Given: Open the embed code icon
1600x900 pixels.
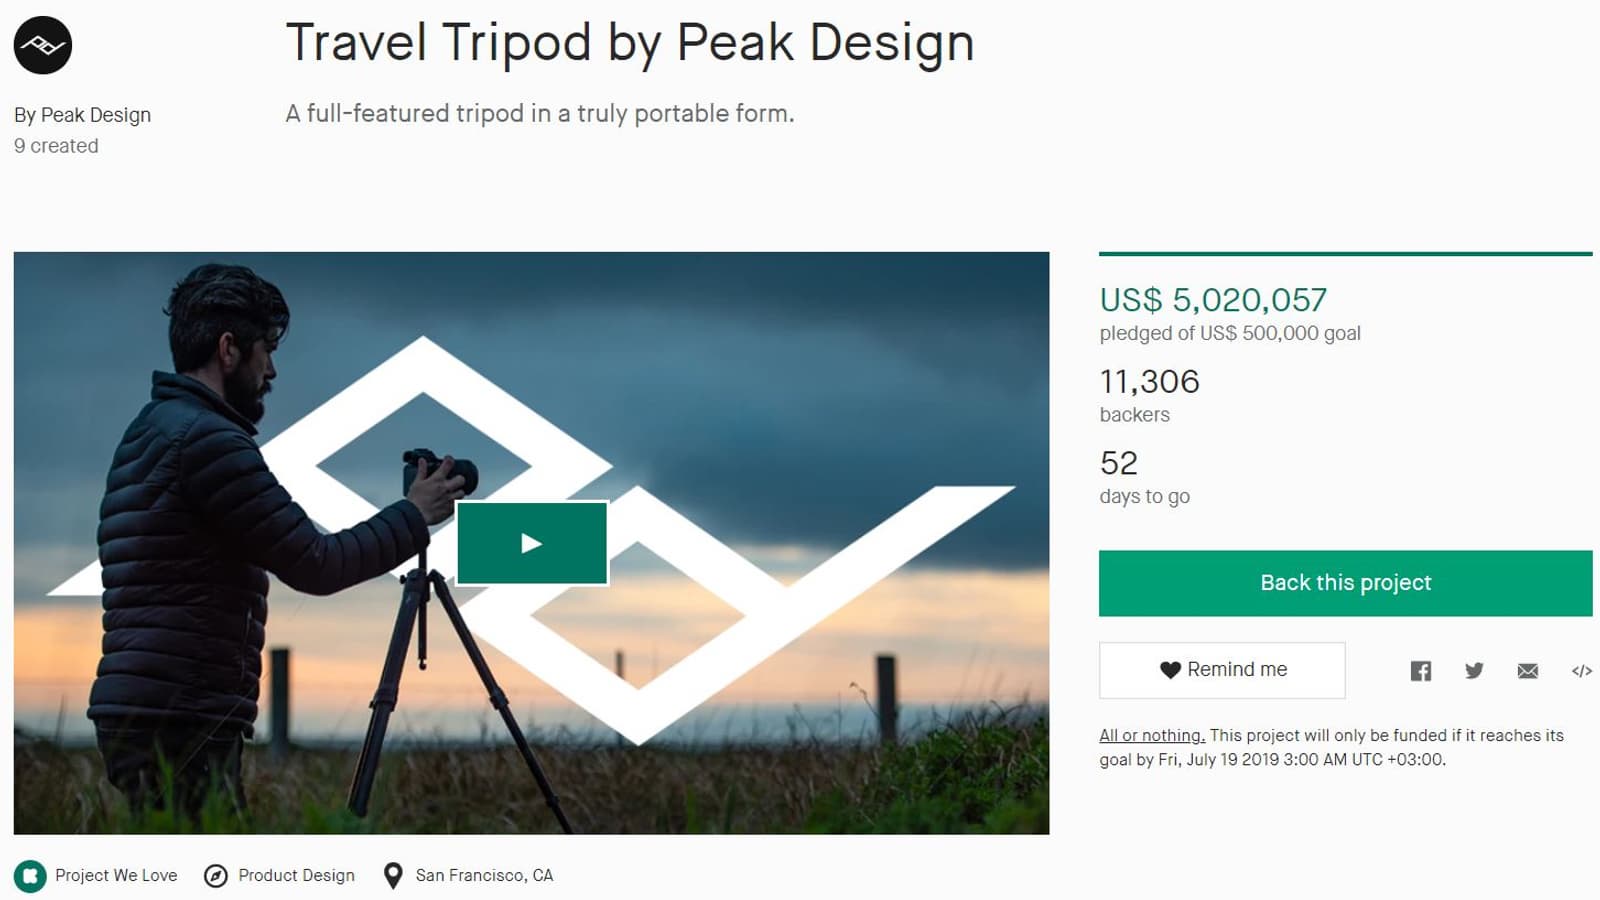Looking at the screenshot, I should point(1581,671).
